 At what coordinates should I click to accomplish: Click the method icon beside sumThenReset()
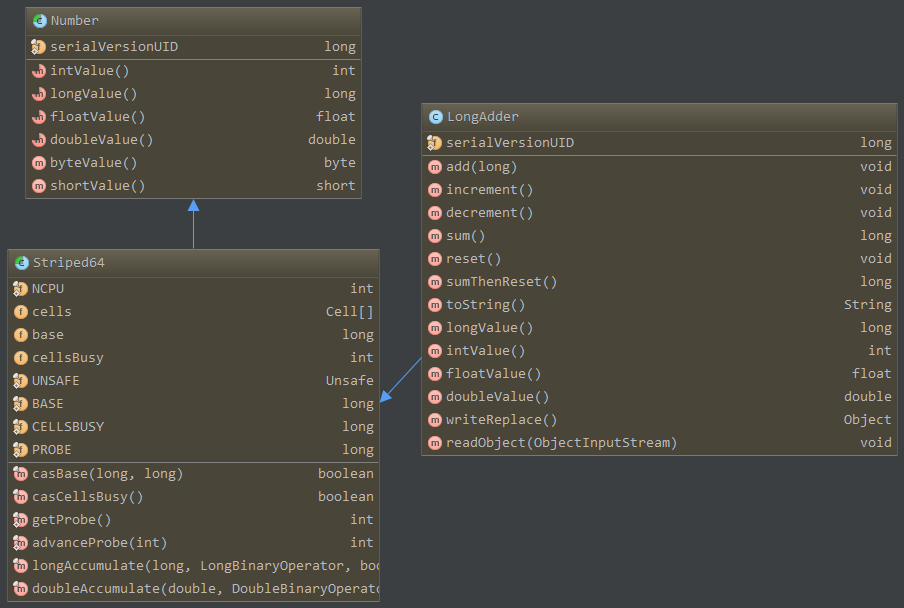point(435,282)
